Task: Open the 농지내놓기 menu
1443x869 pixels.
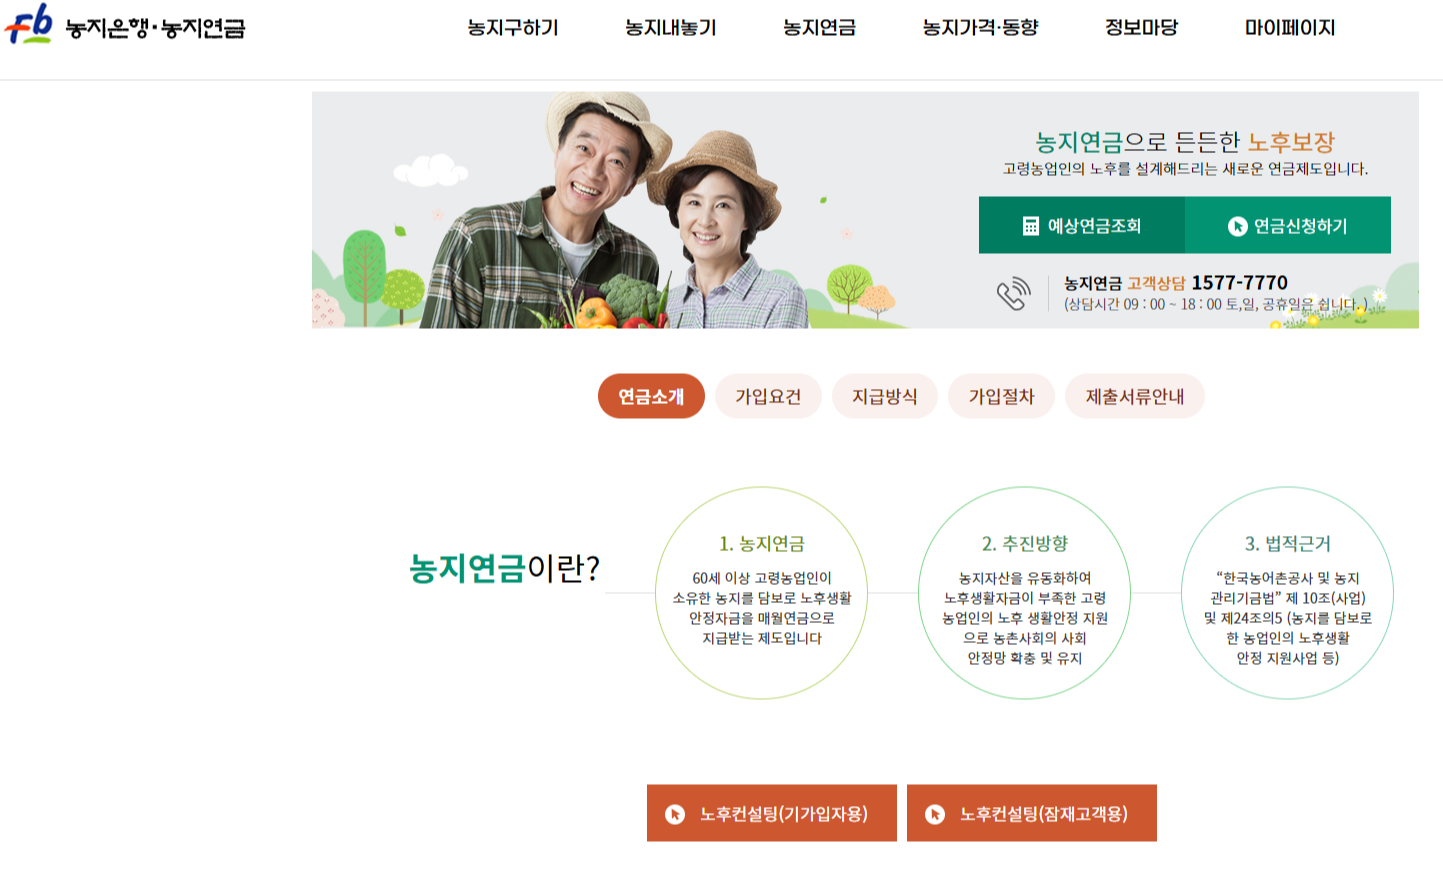Action: coord(671,28)
